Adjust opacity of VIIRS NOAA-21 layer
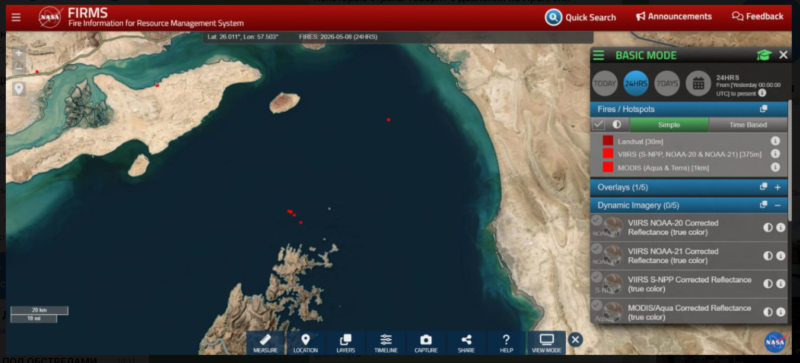800x363 pixels. [x=768, y=256]
